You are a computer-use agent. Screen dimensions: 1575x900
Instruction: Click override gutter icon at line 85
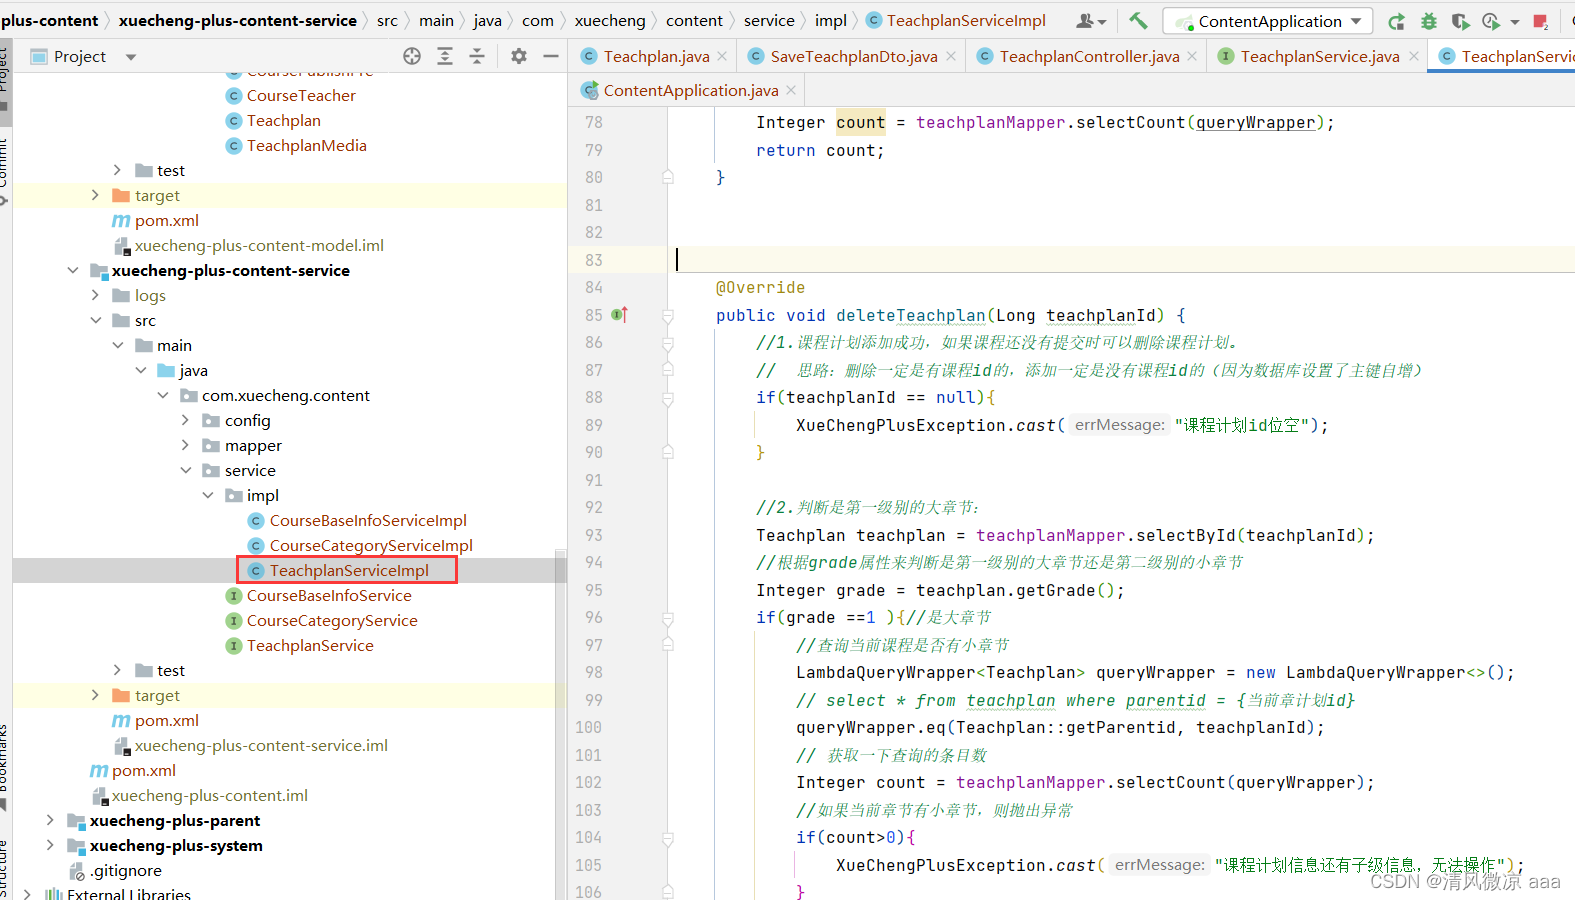(x=619, y=315)
